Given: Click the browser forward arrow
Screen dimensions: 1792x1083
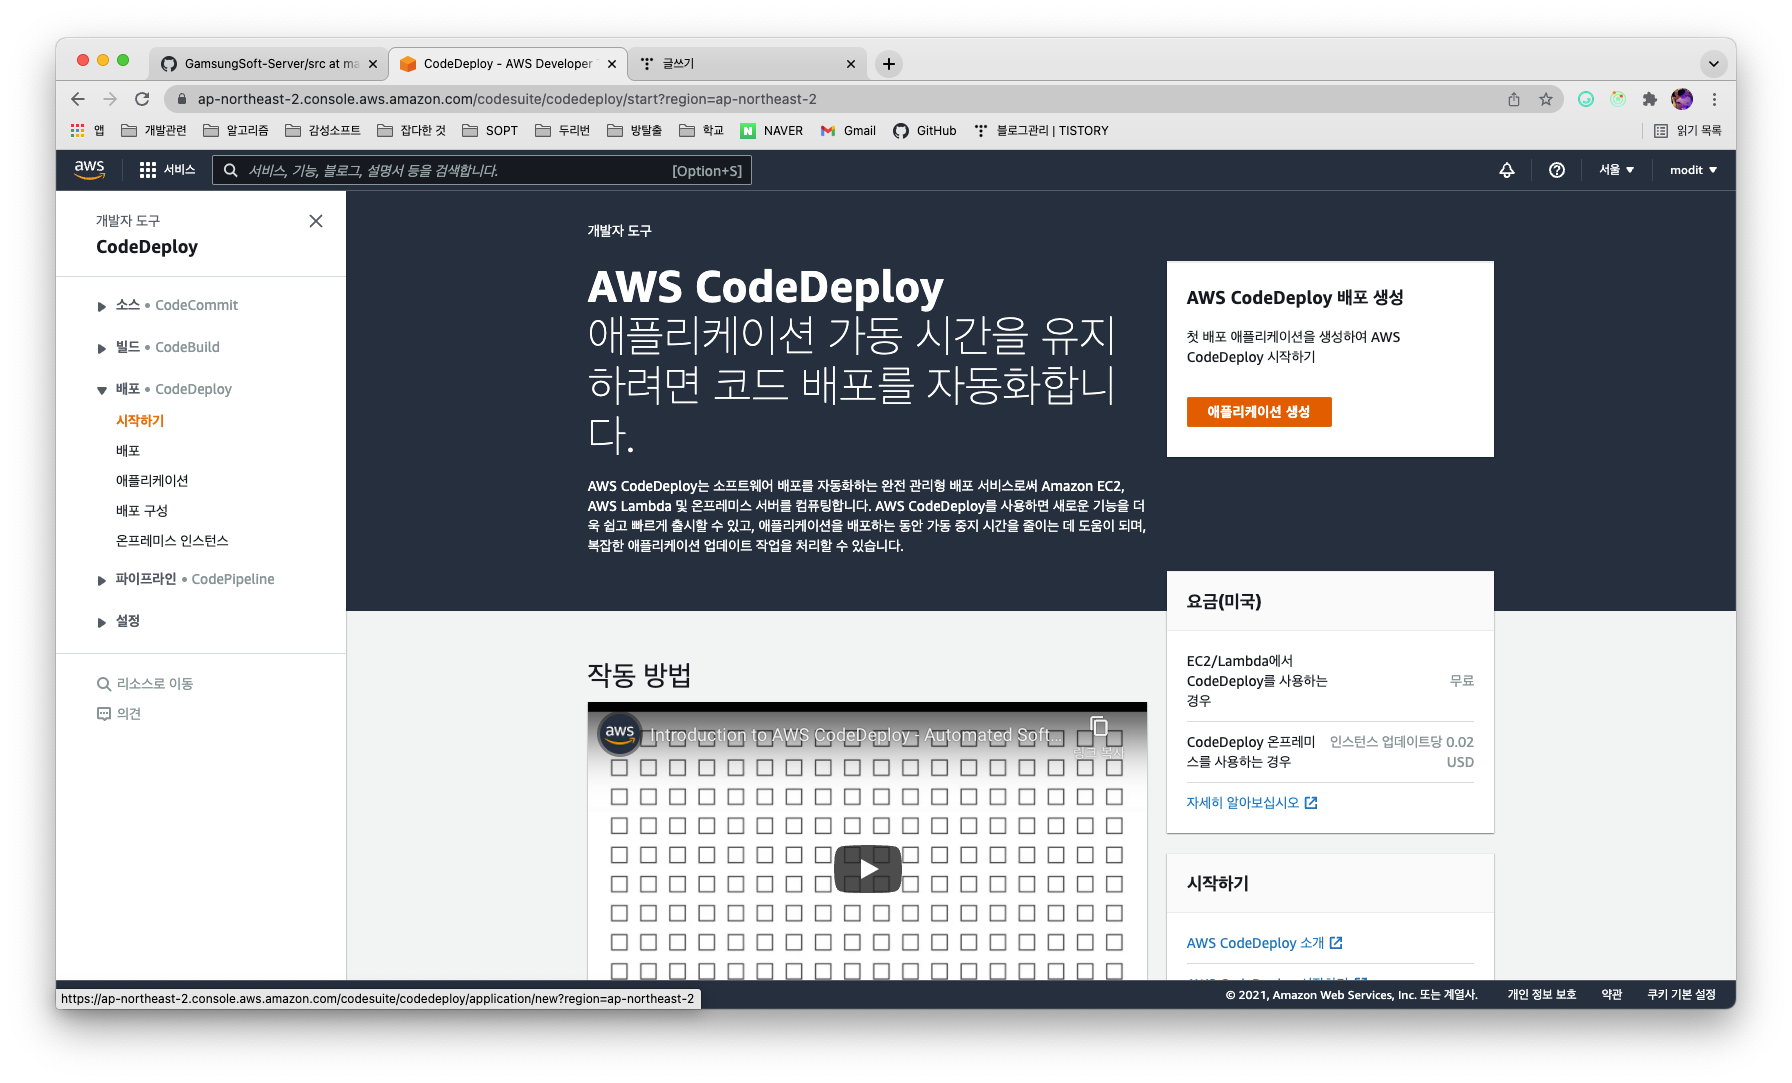Looking at the screenshot, I should (110, 99).
